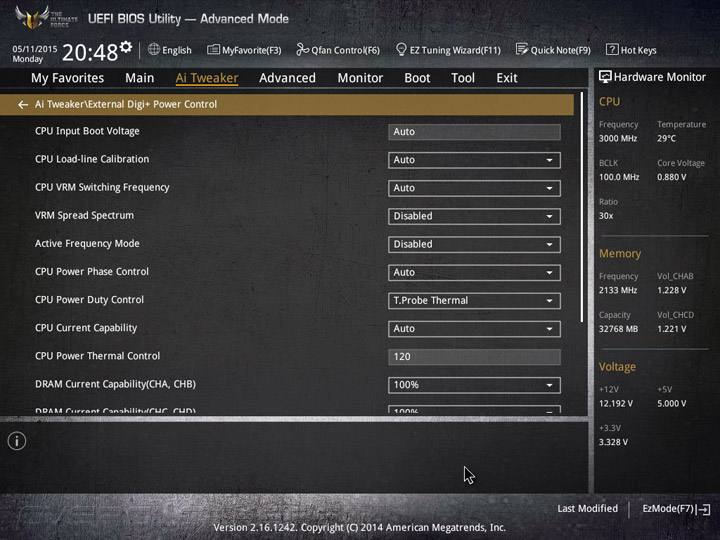Click +5V value 5.000 V

coord(671,404)
